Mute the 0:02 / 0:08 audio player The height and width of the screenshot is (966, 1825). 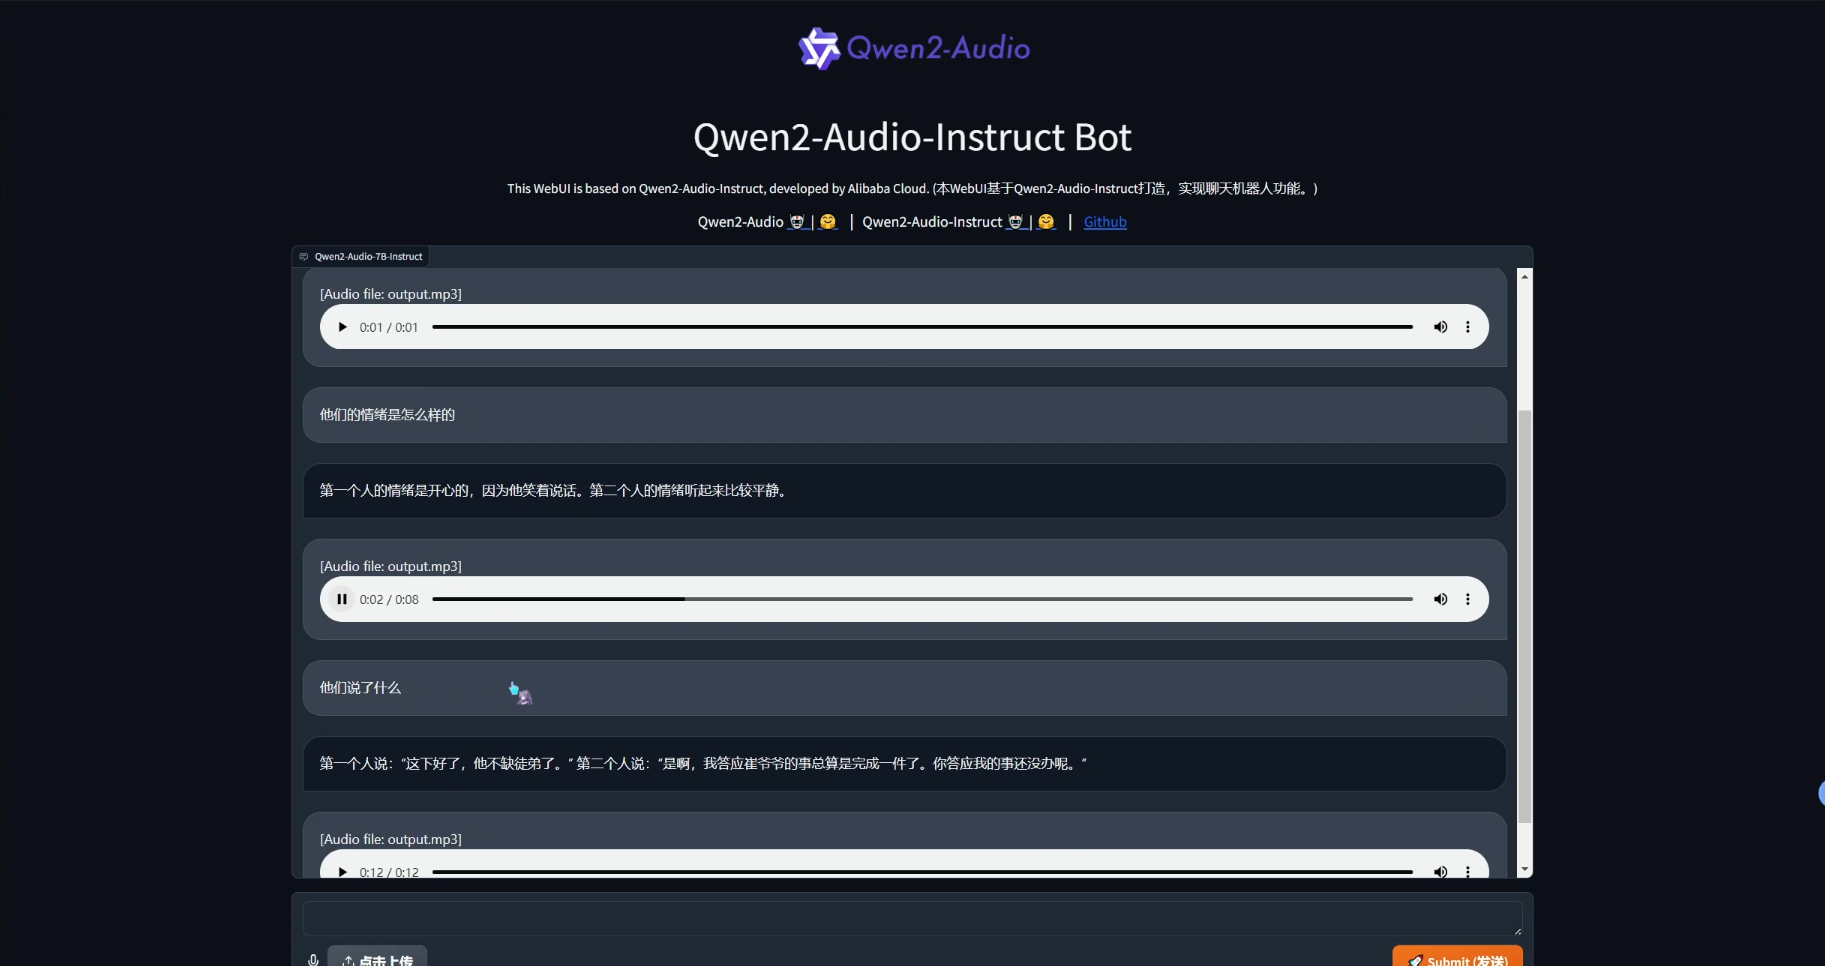tap(1440, 599)
